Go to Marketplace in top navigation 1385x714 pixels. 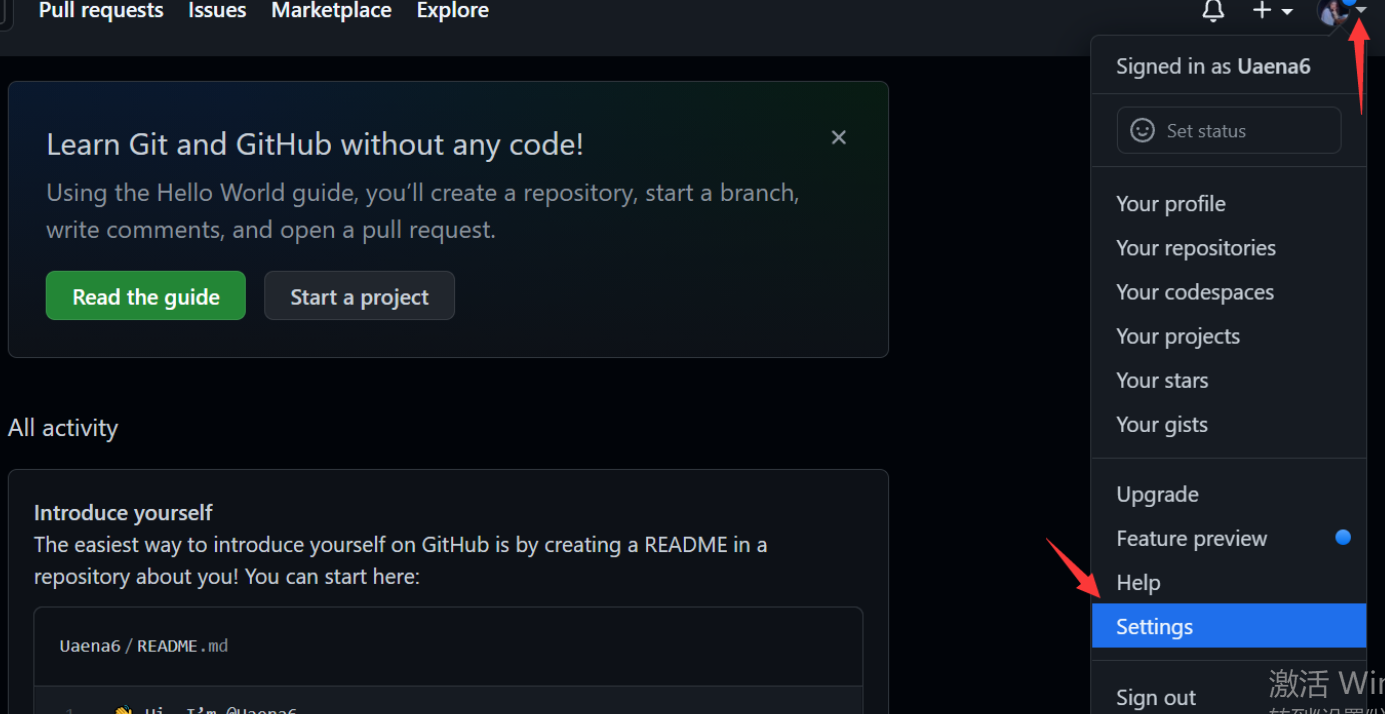pos(331,10)
